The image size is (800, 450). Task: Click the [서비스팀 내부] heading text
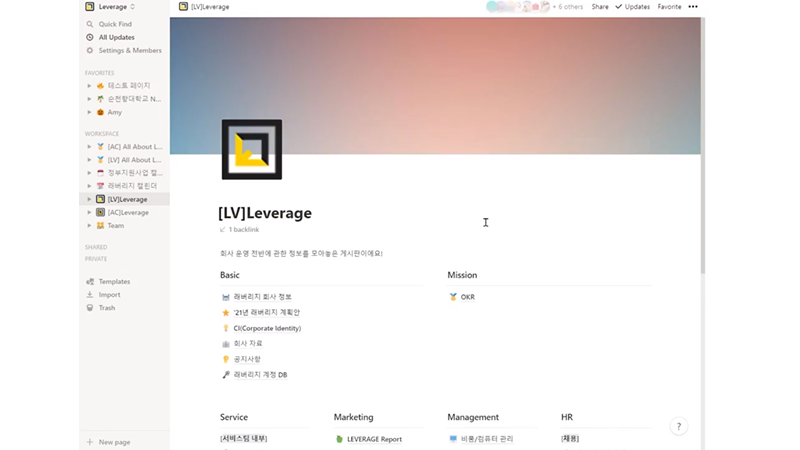(x=243, y=439)
